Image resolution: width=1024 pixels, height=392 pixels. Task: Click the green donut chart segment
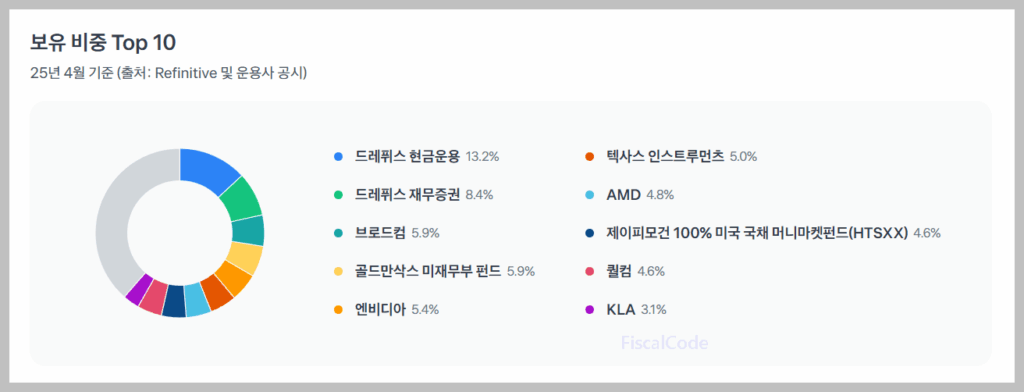[242, 200]
